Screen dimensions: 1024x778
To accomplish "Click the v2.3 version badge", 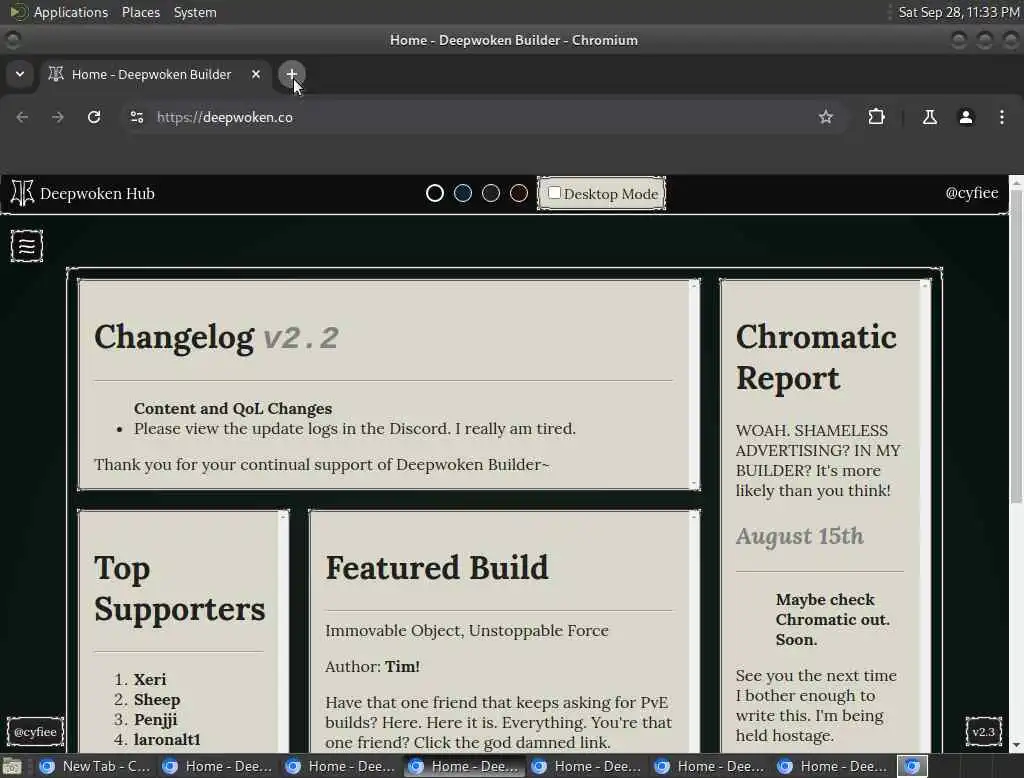I will (984, 732).
